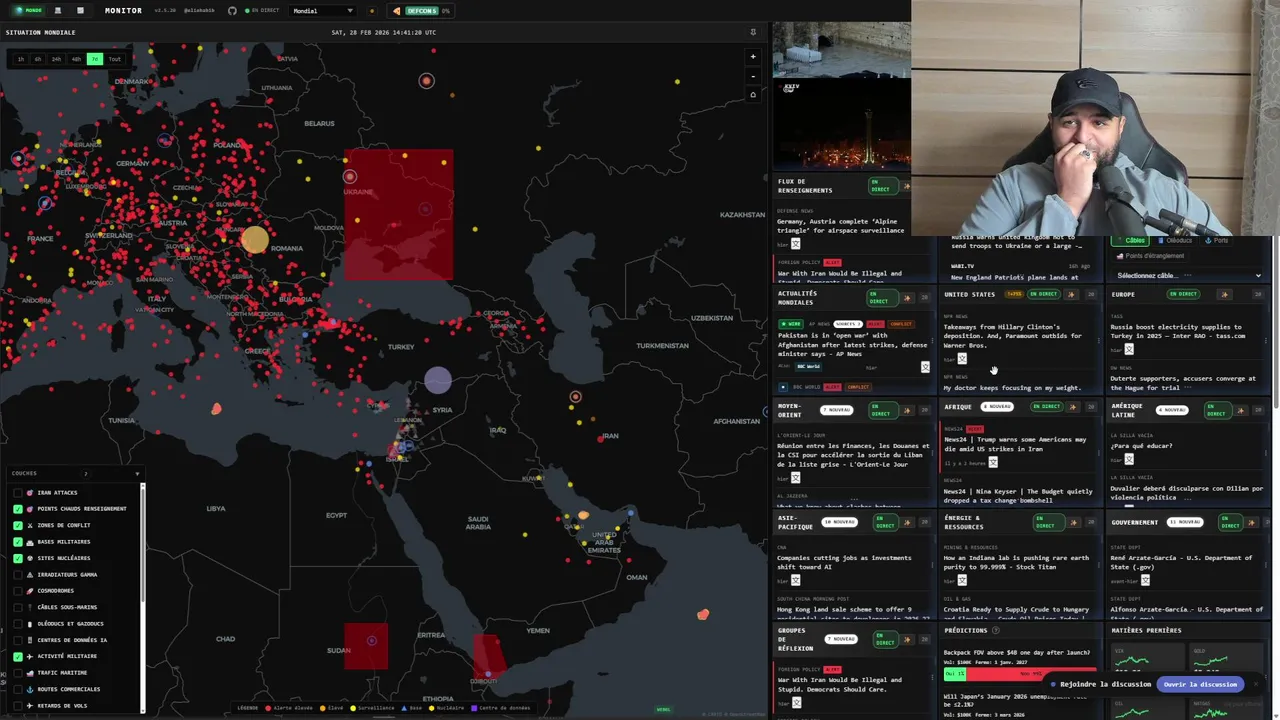Viewport: 1280px width, 720px height.
Task: Click the pin icon on Situation Mondiale panel
Action: [753, 32]
